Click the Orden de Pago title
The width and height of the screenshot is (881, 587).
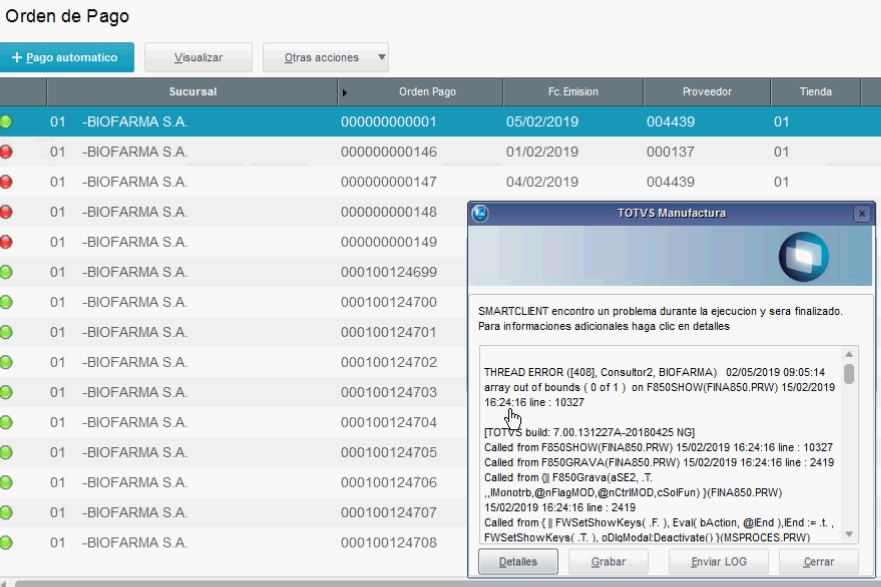click(x=67, y=16)
